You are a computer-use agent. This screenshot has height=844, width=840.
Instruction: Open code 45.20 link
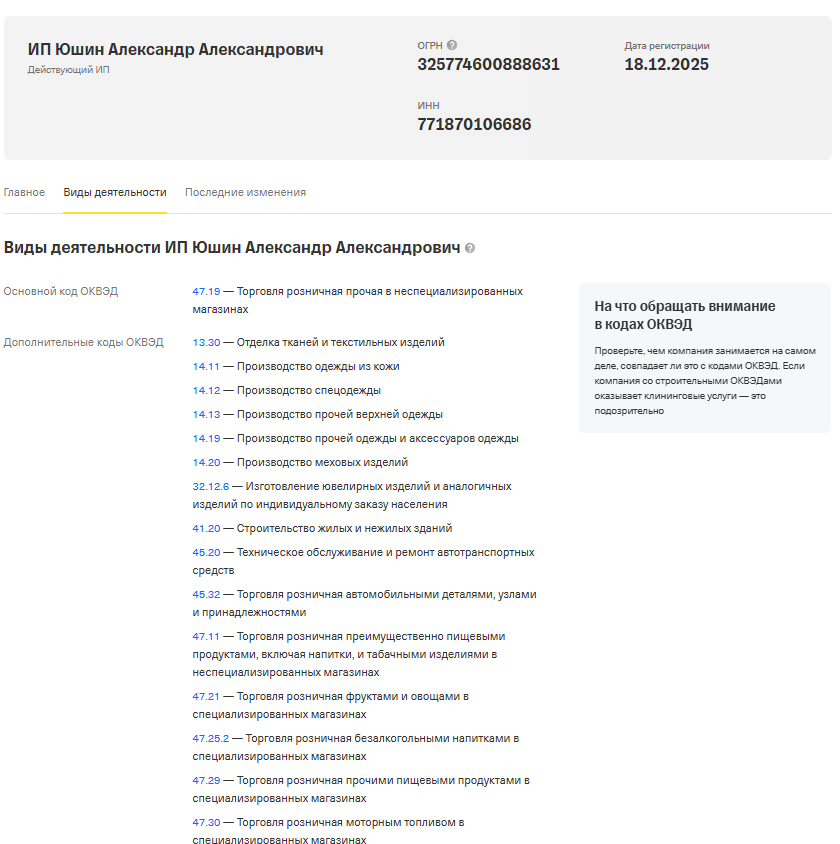coord(206,552)
